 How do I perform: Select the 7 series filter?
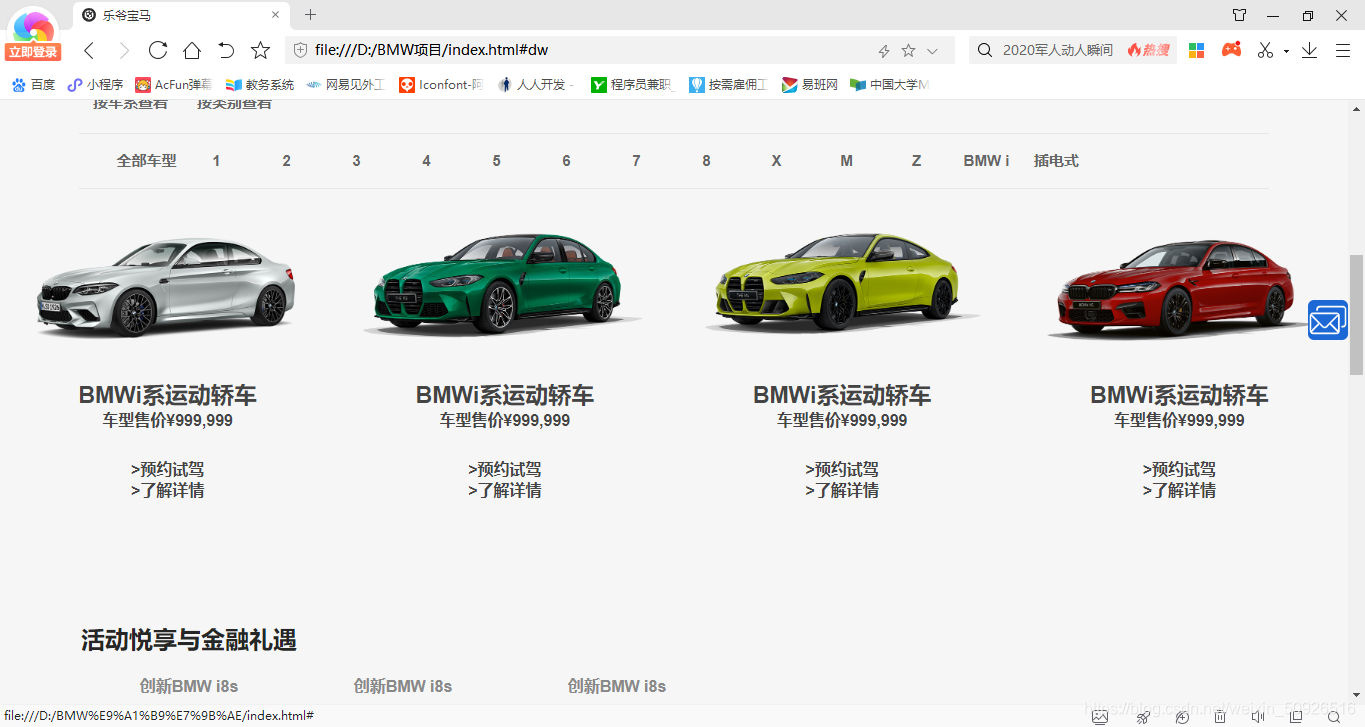pyautogui.click(x=636, y=161)
